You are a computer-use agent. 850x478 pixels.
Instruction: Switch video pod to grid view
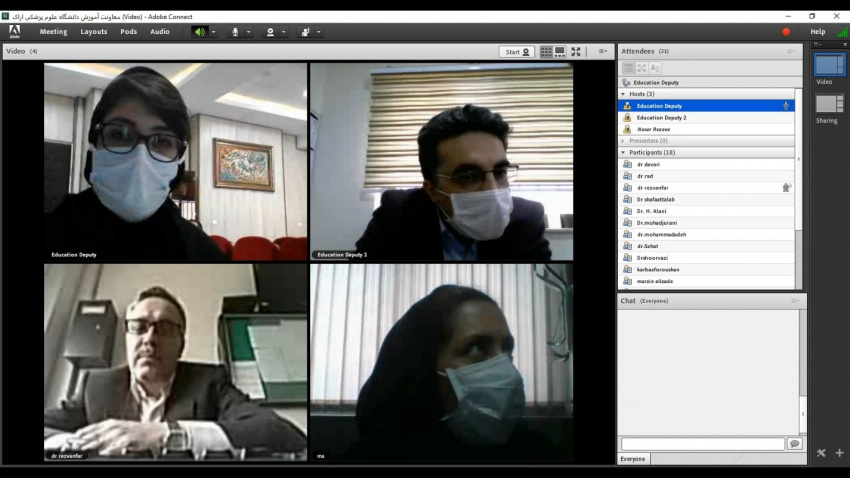click(x=546, y=52)
